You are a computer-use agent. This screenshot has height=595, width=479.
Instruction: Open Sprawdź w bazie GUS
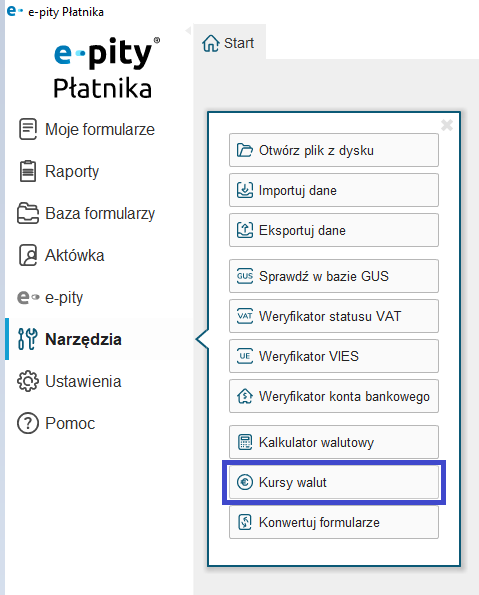pos(334,276)
